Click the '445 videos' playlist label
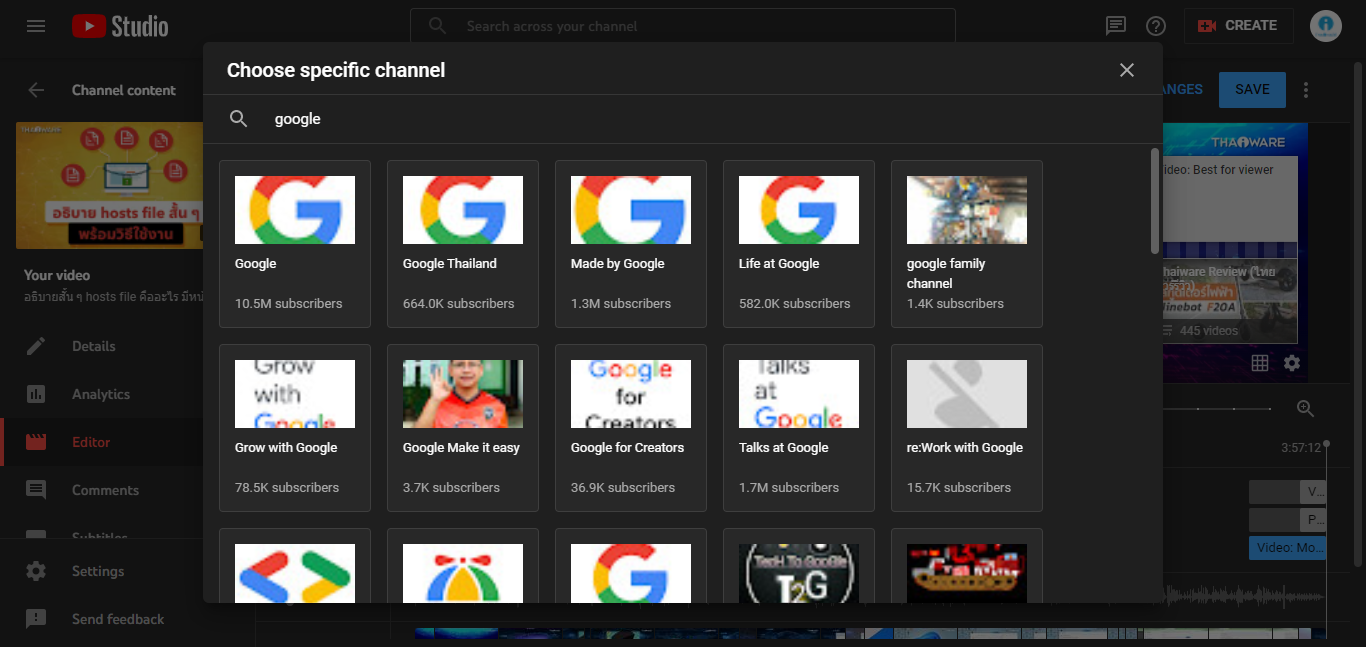1366x647 pixels. coord(1208,331)
